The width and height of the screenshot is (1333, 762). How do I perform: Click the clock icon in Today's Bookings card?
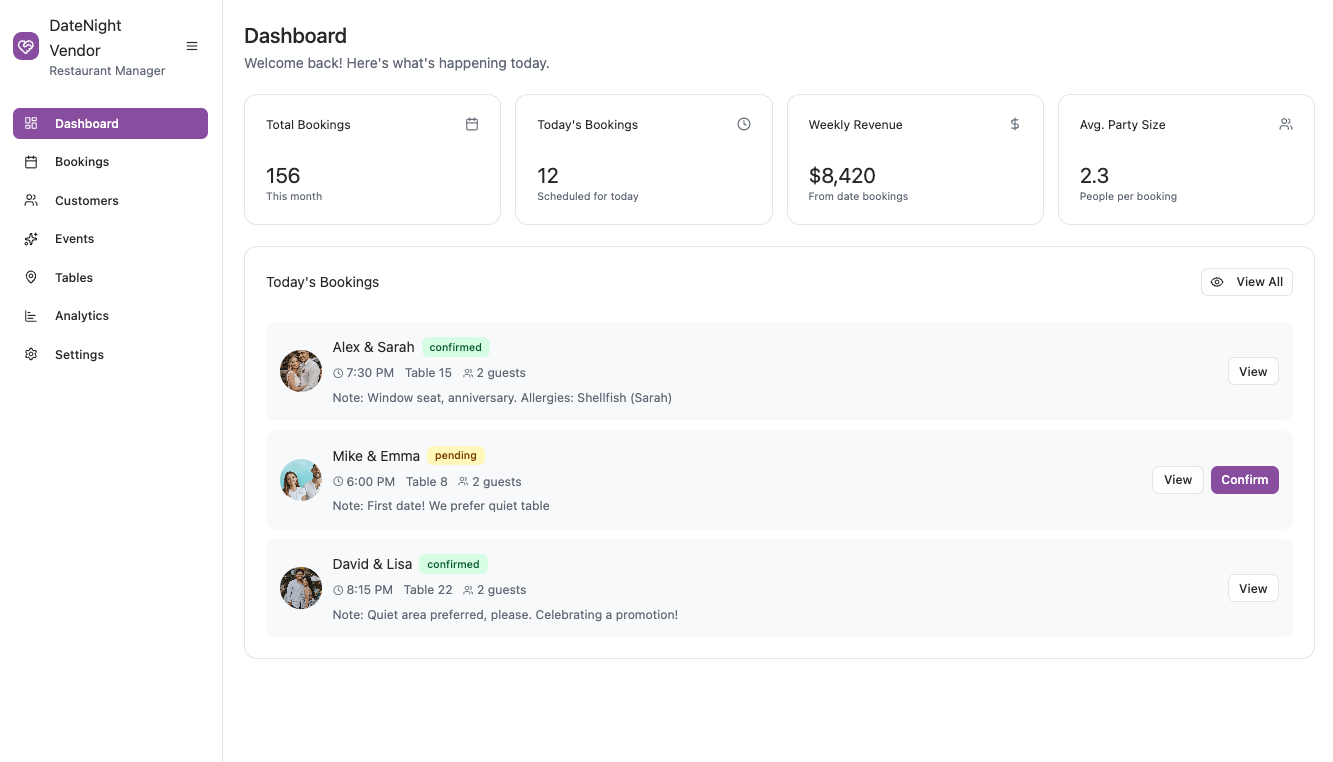[x=744, y=124]
